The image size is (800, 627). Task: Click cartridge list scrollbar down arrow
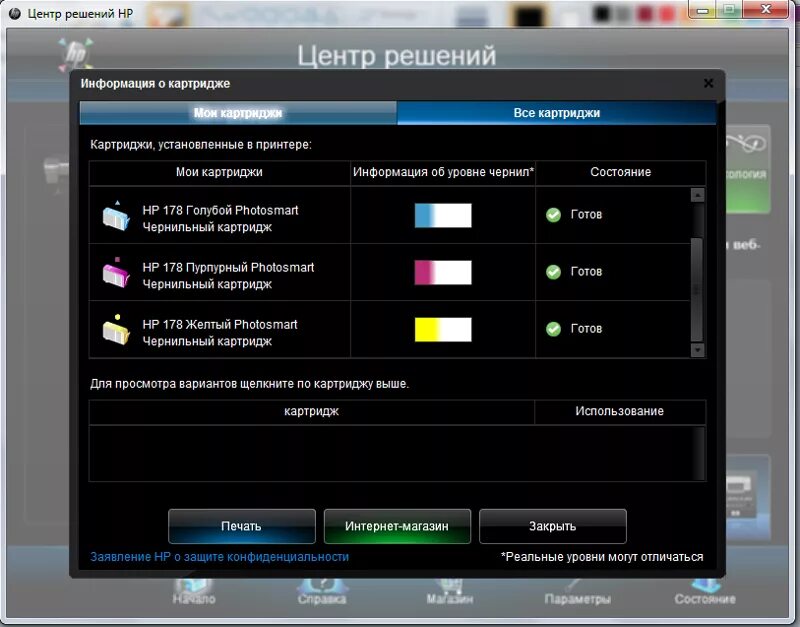[x=697, y=350]
